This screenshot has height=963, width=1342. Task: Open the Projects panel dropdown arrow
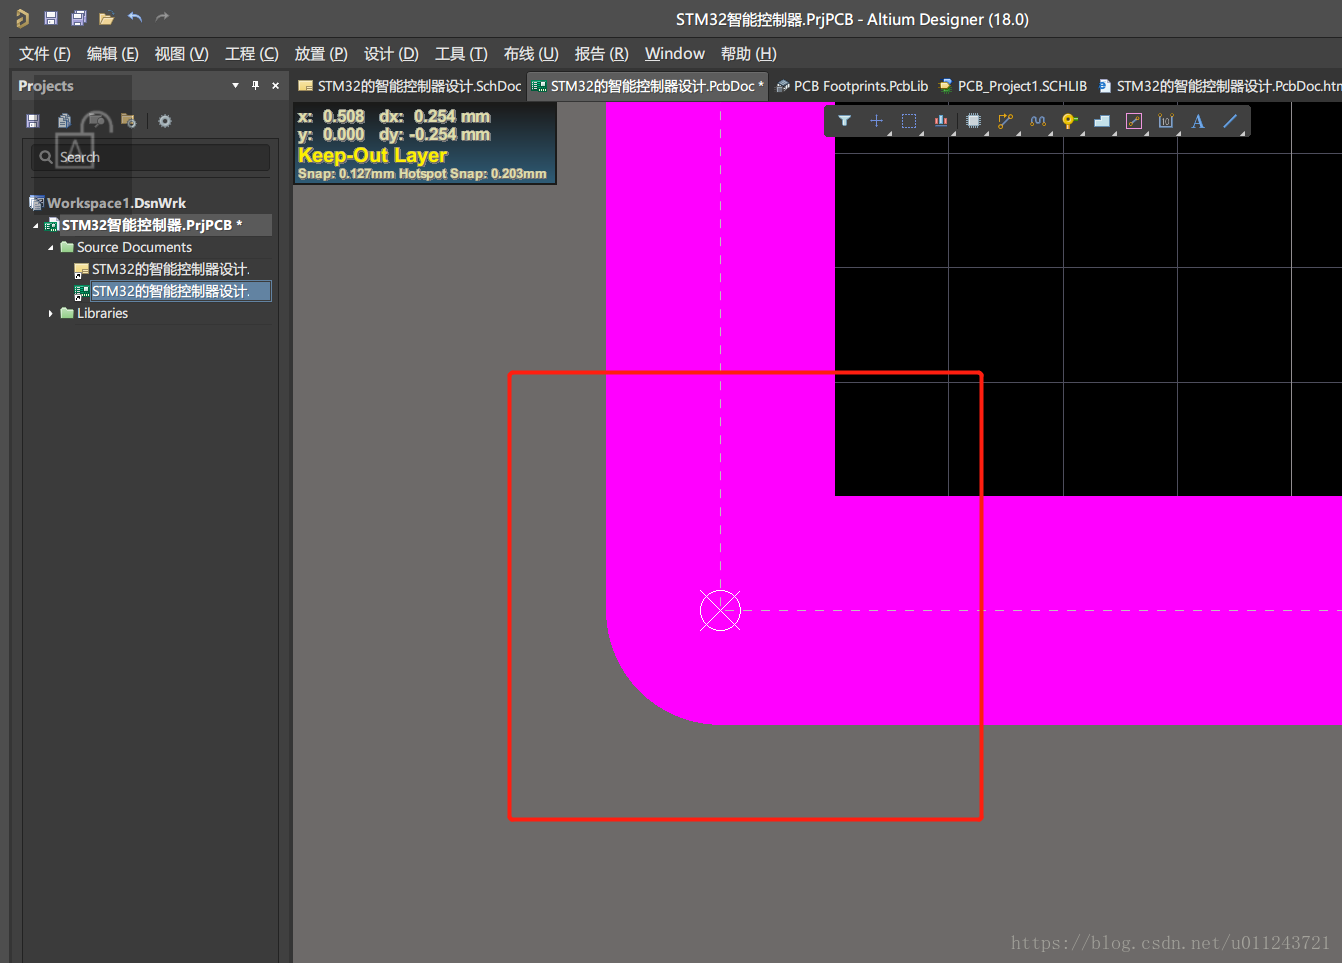(235, 86)
